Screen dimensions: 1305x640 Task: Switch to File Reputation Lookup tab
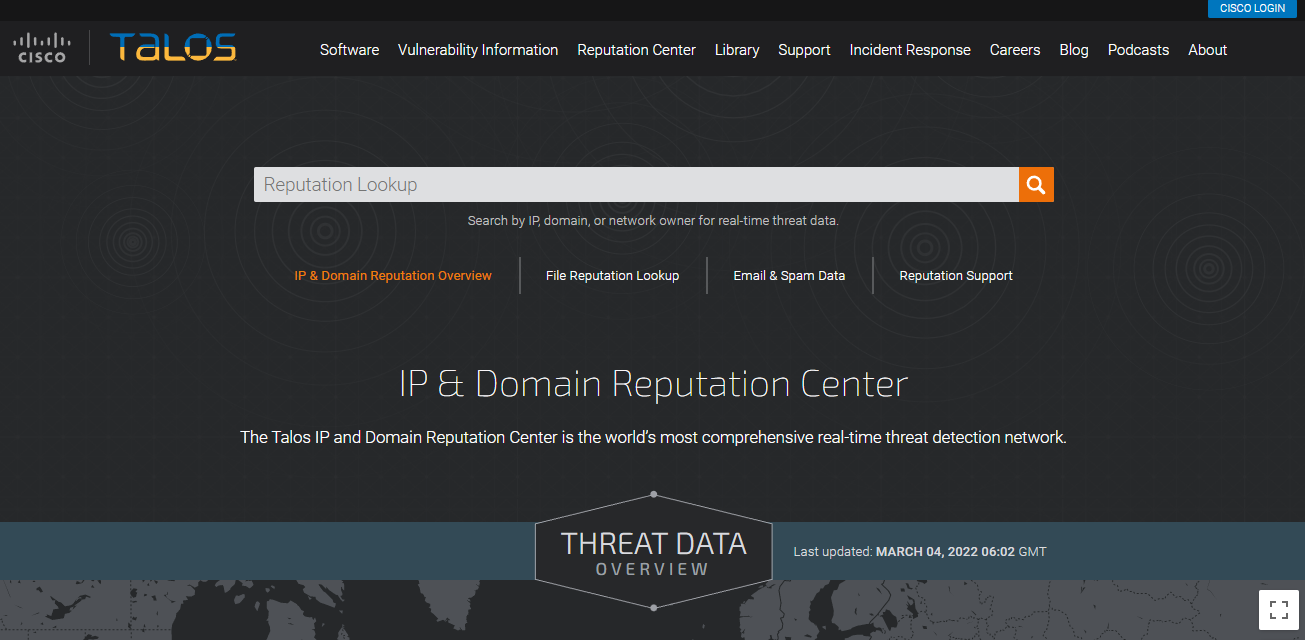point(612,275)
